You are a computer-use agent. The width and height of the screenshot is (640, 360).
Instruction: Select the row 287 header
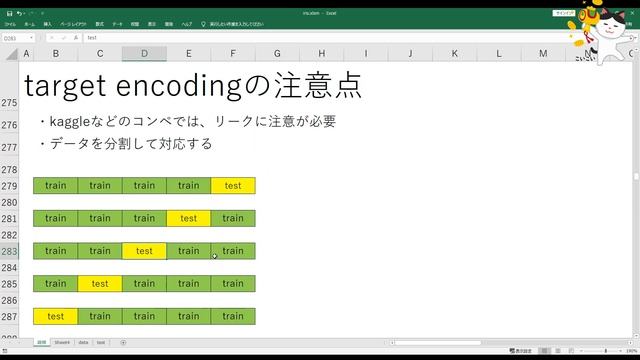tap(9, 316)
